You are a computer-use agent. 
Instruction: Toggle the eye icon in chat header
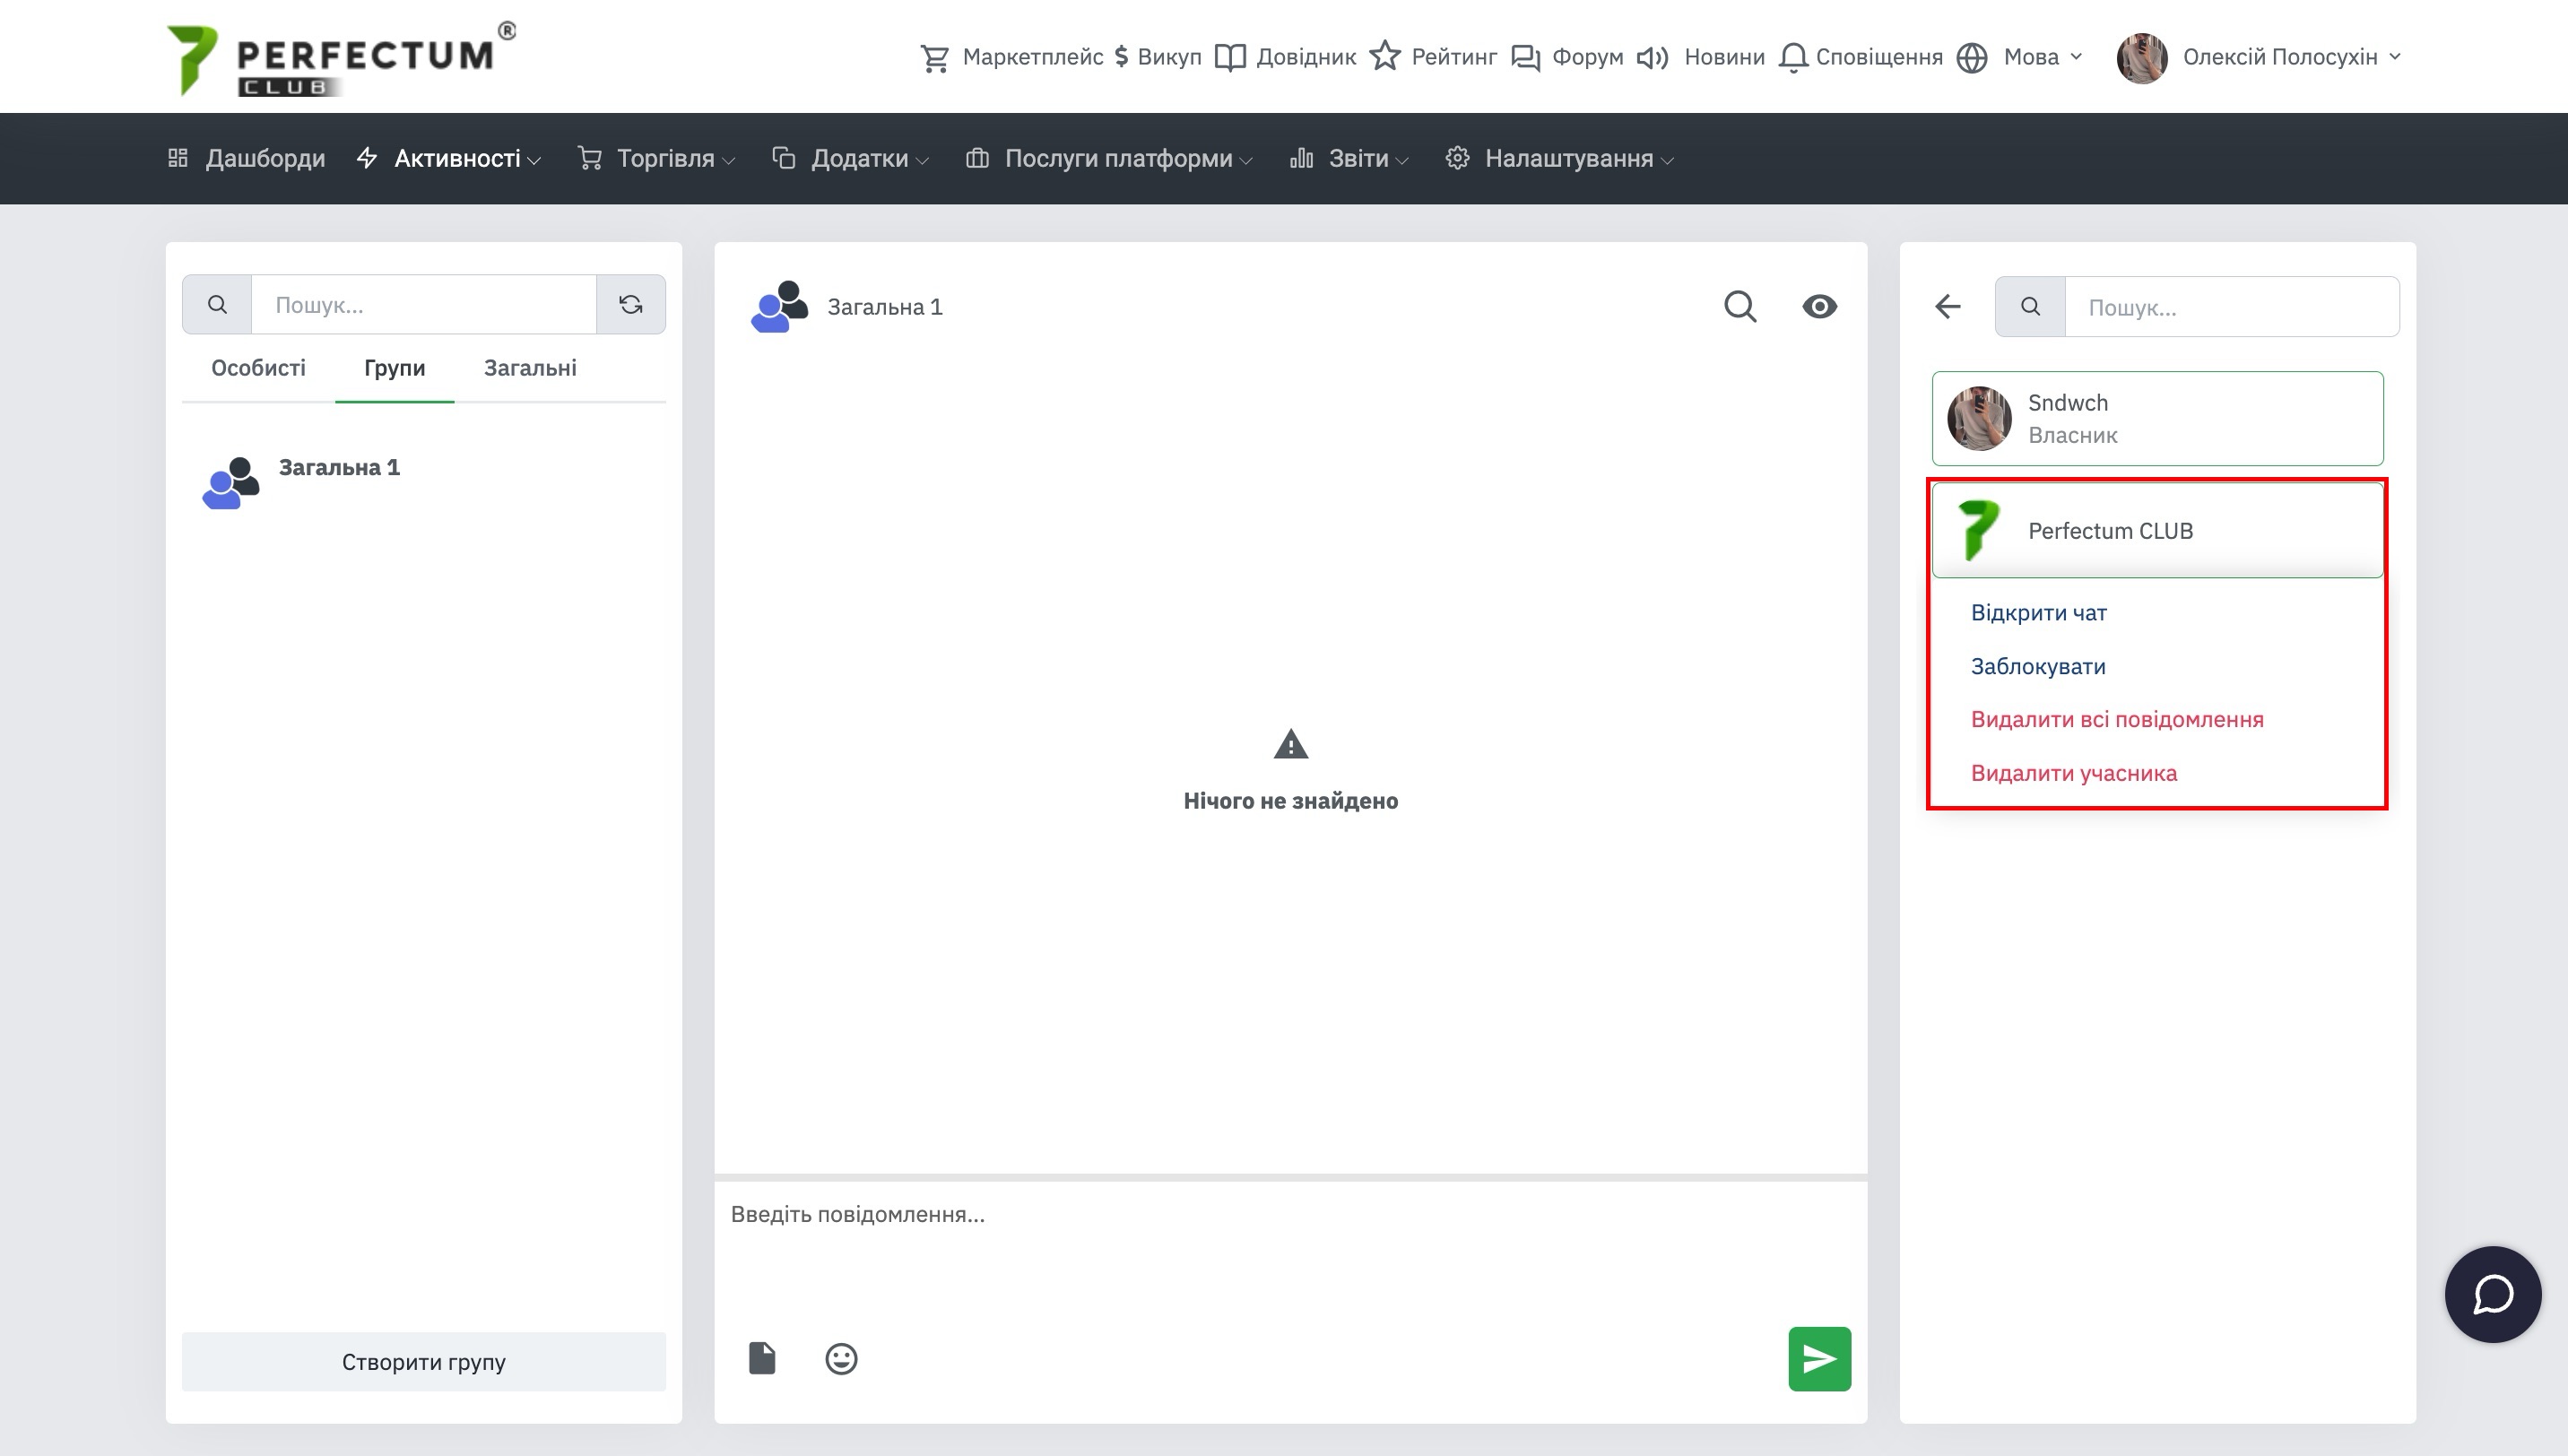click(x=1819, y=306)
